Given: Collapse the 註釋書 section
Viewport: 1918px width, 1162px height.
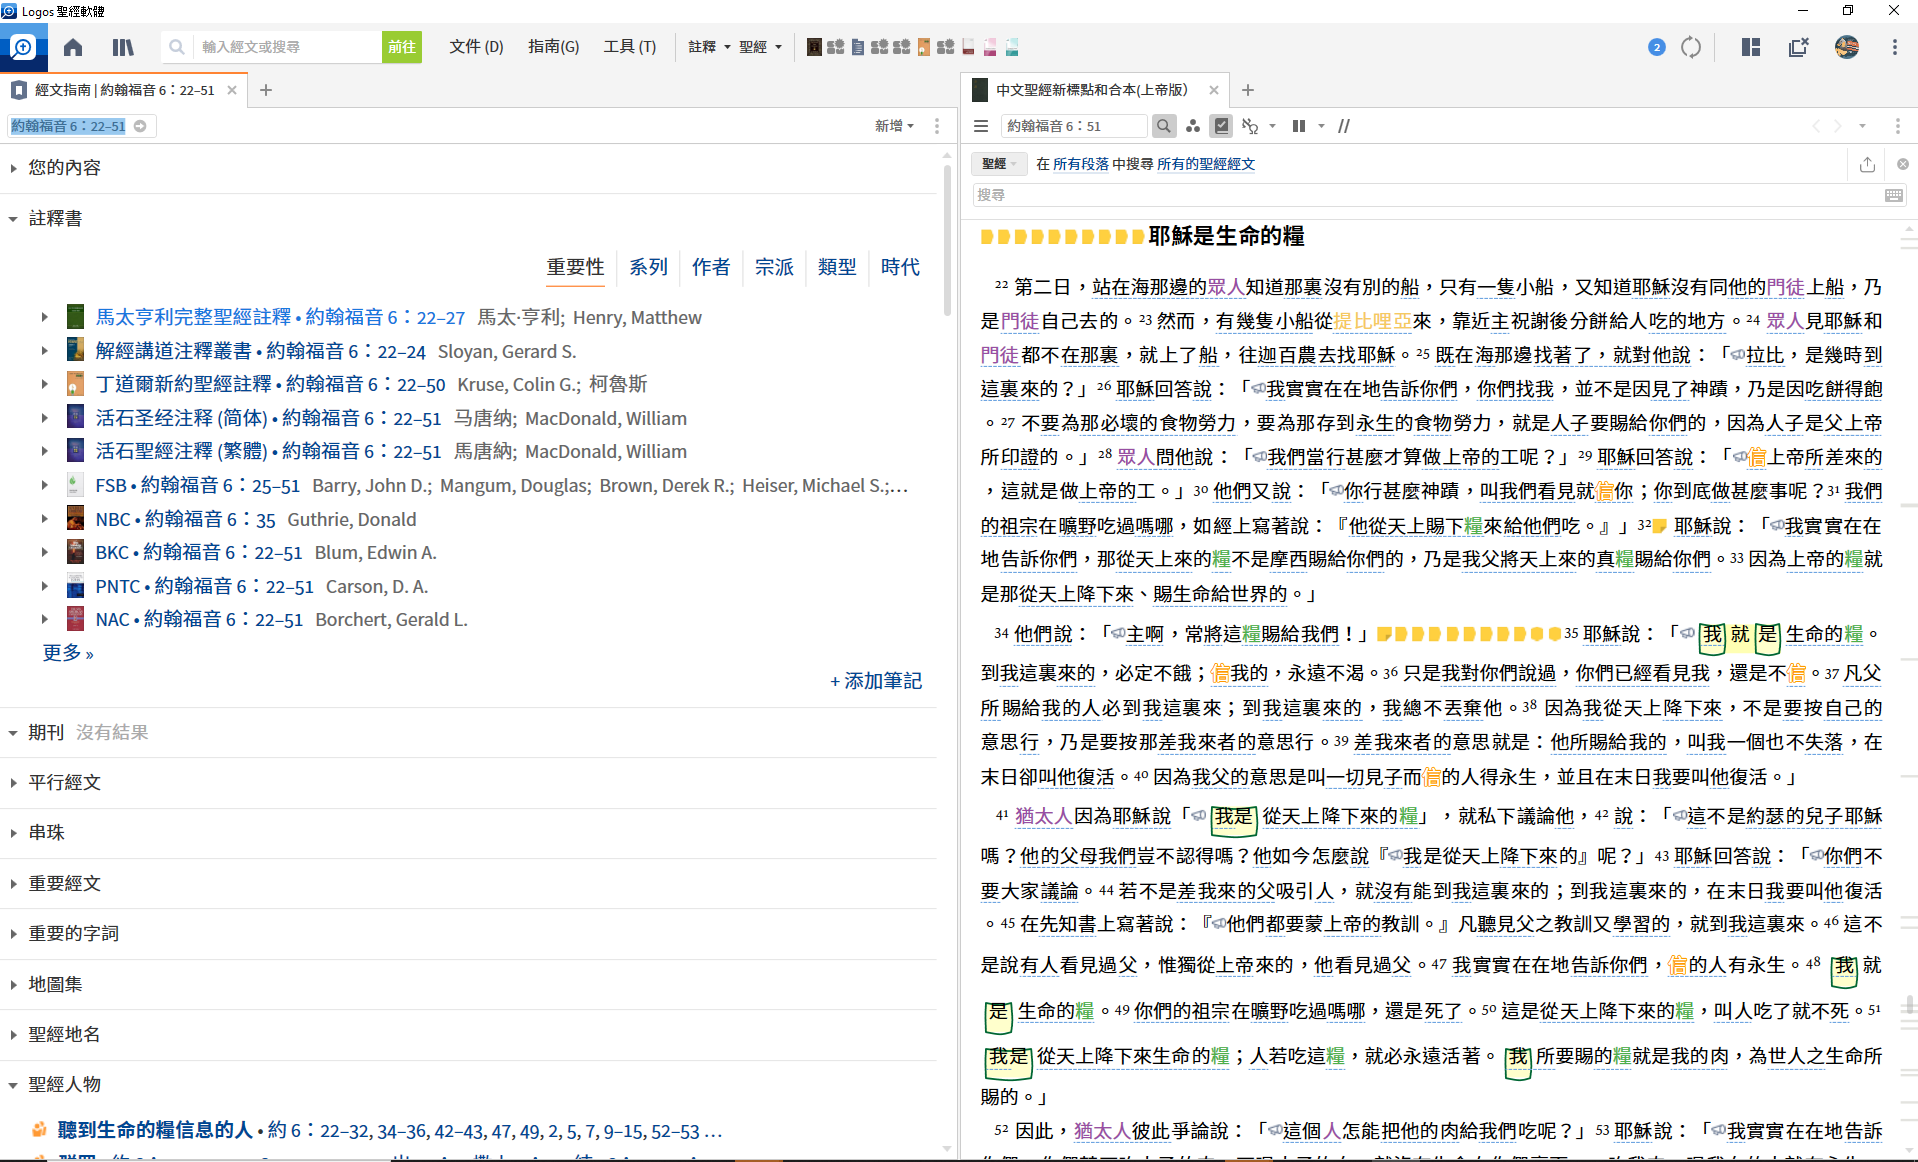Looking at the screenshot, I should 14,218.
